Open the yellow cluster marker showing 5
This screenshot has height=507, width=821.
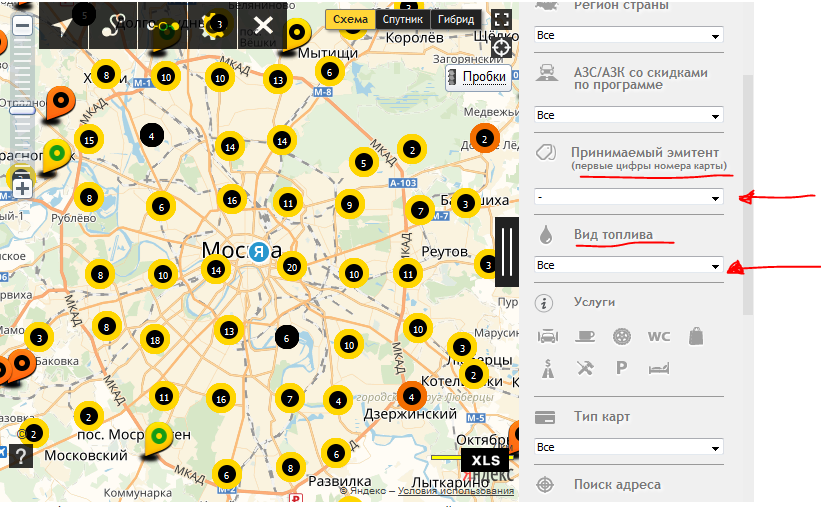coord(363,163)
